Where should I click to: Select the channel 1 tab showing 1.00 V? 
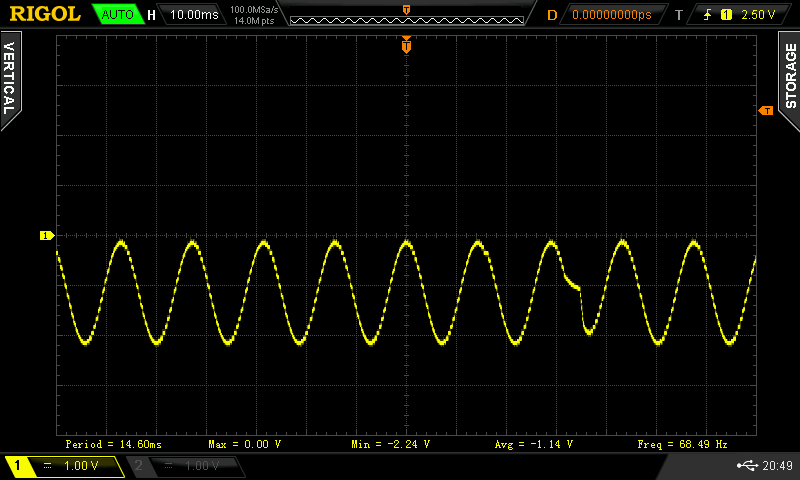pyautogui.click(x=64, y=466)
